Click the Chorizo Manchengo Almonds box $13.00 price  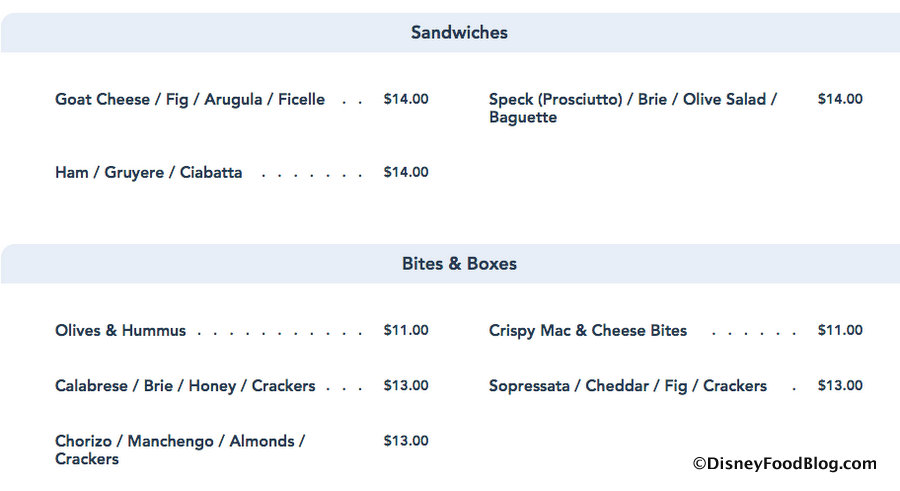pyautogui.click(x=406, y=441)
